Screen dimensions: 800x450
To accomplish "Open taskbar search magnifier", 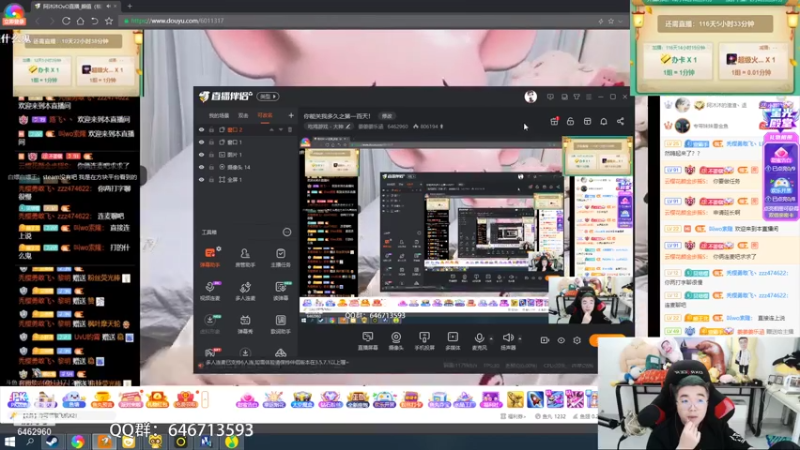I will (x=30, y=442).
